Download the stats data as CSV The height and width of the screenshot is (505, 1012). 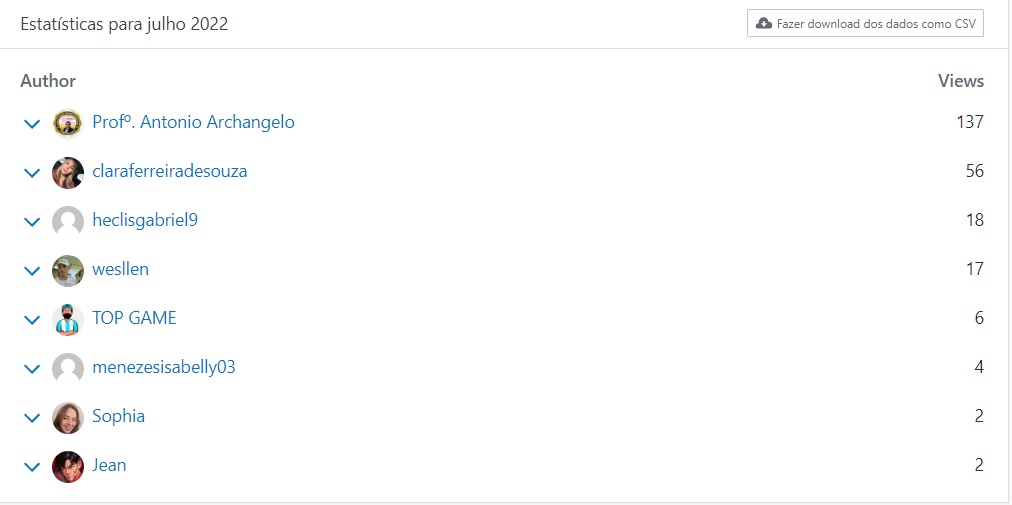click(865, 23)
